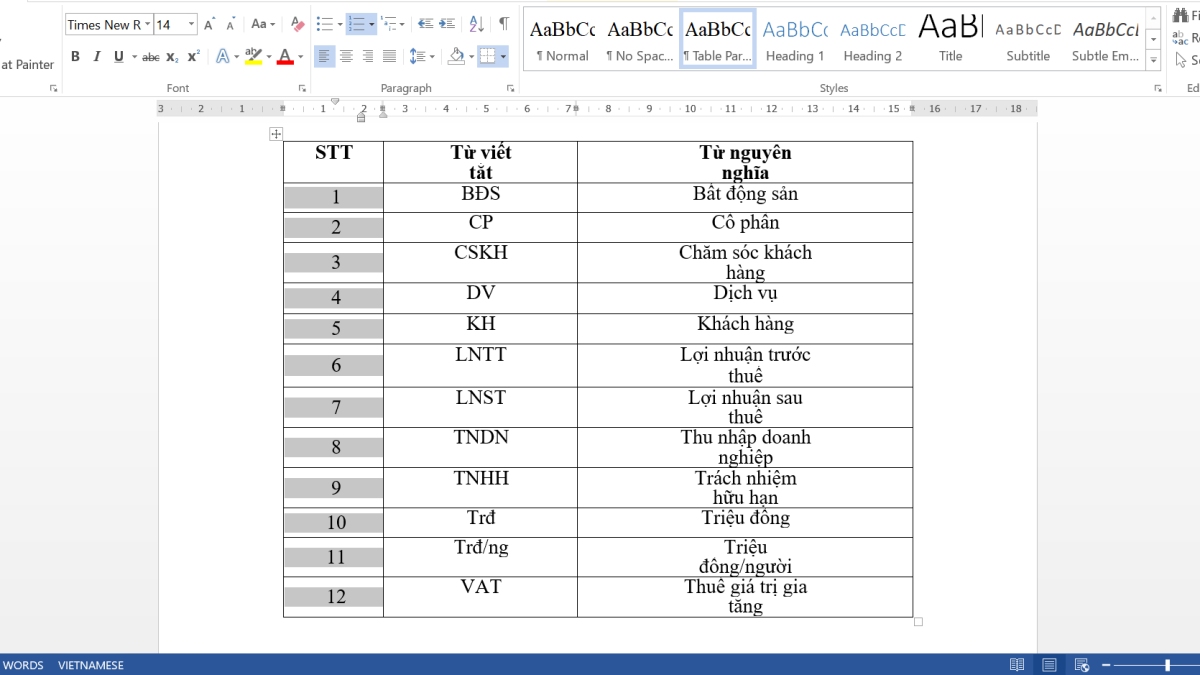The width and height of the screenshot is (1200, 675).
Task: Open the font size dropdown
Action: click(x=190, y=23)
